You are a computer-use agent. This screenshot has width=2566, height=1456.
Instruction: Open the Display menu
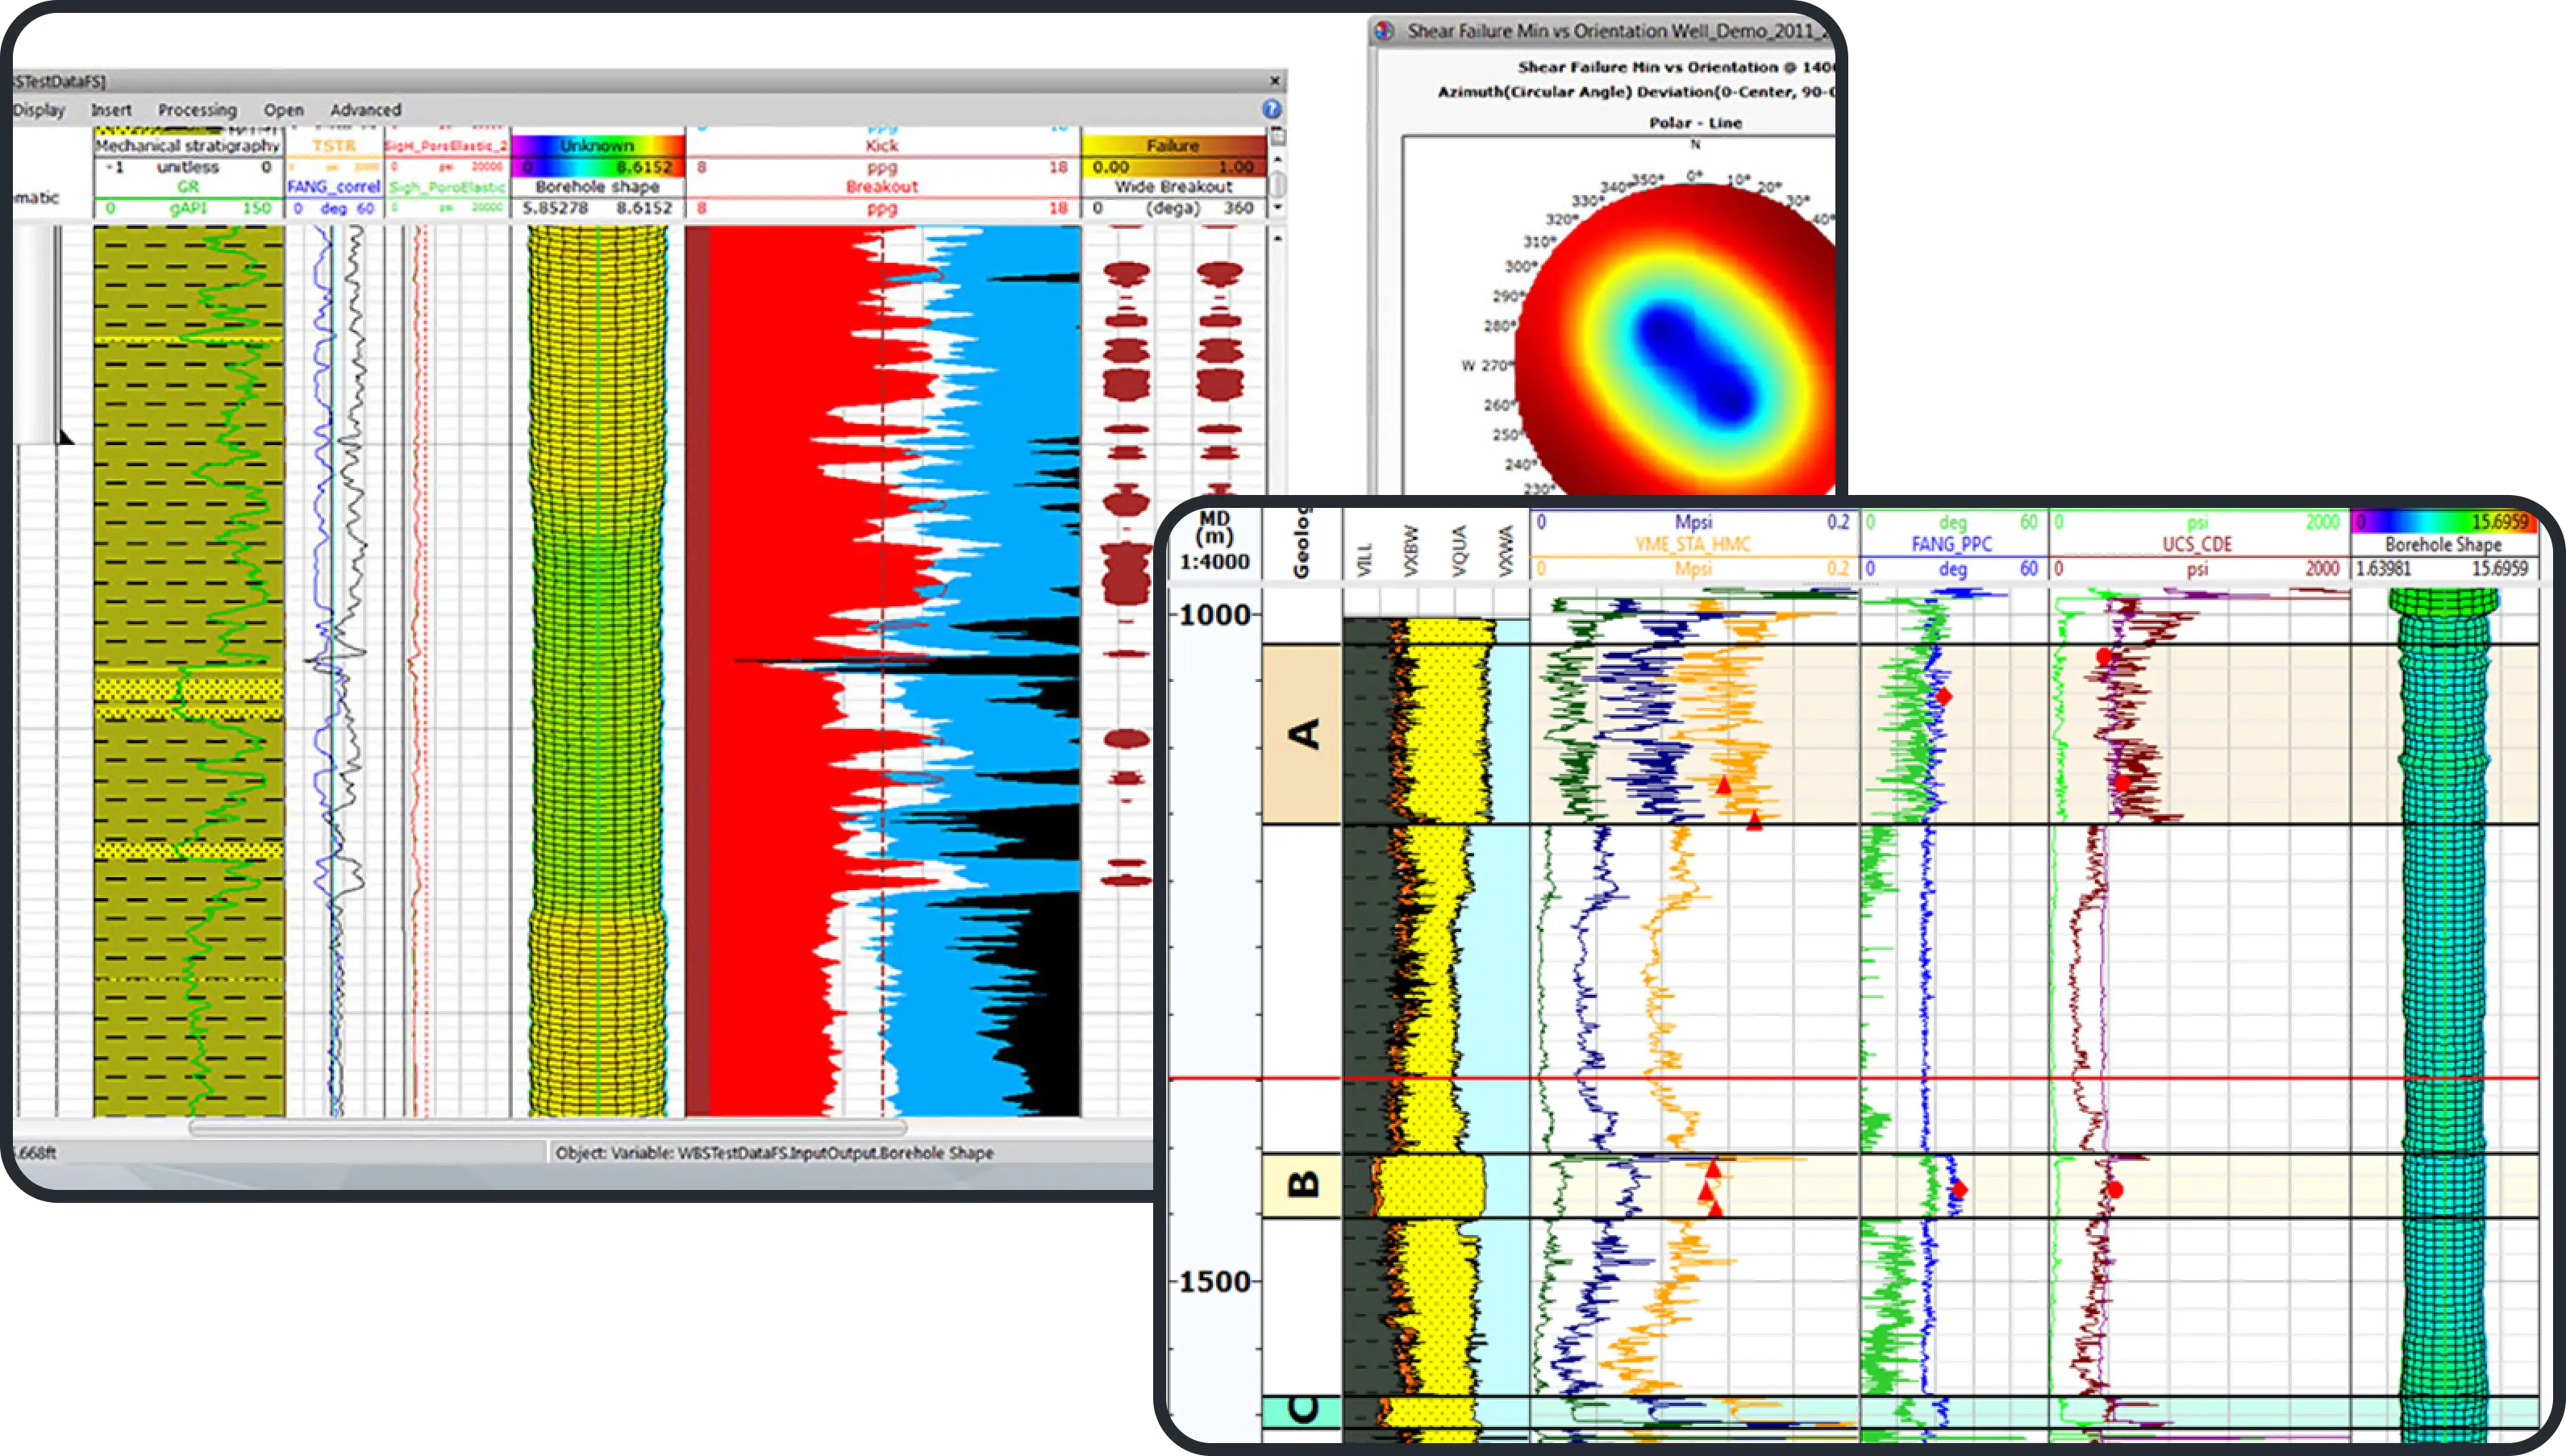40,110
